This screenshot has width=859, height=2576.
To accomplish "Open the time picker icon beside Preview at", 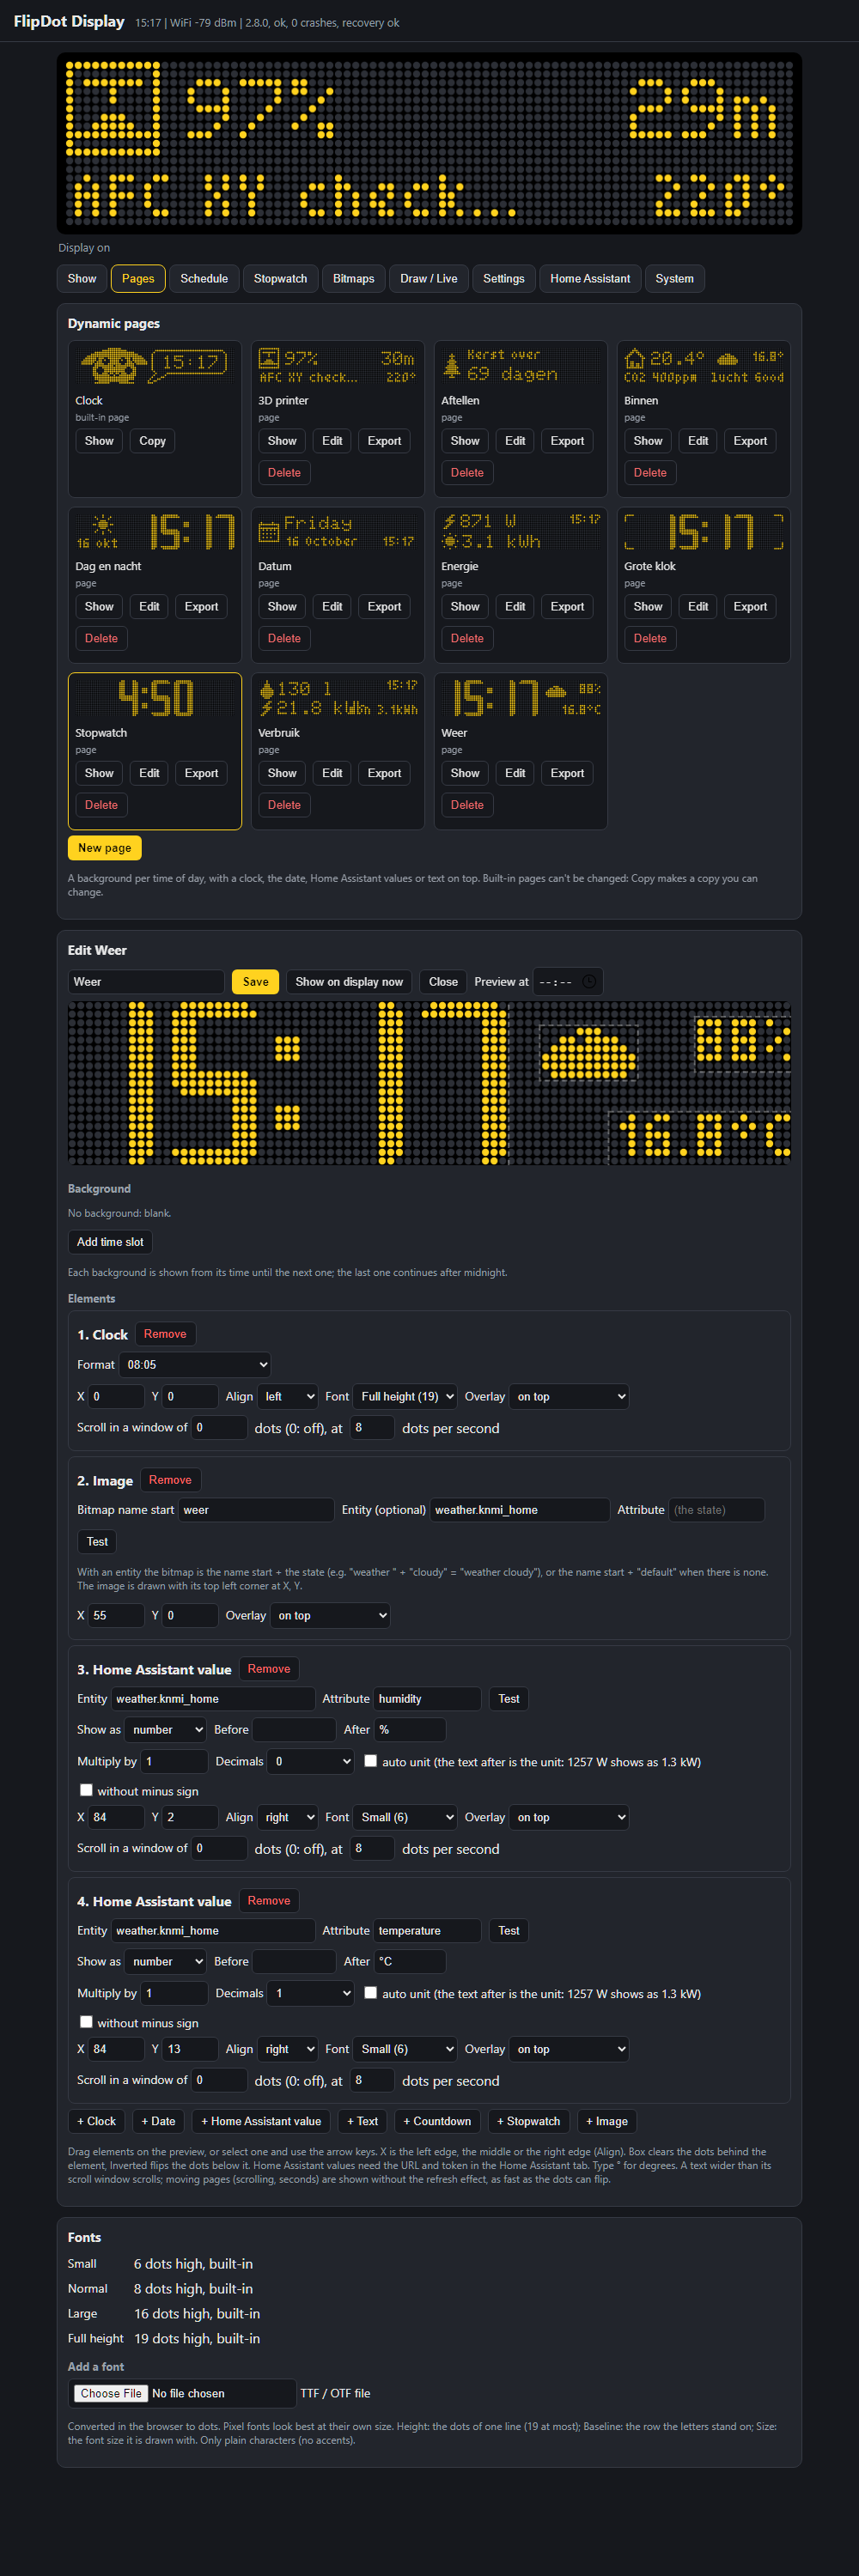I will pos(589,982).
